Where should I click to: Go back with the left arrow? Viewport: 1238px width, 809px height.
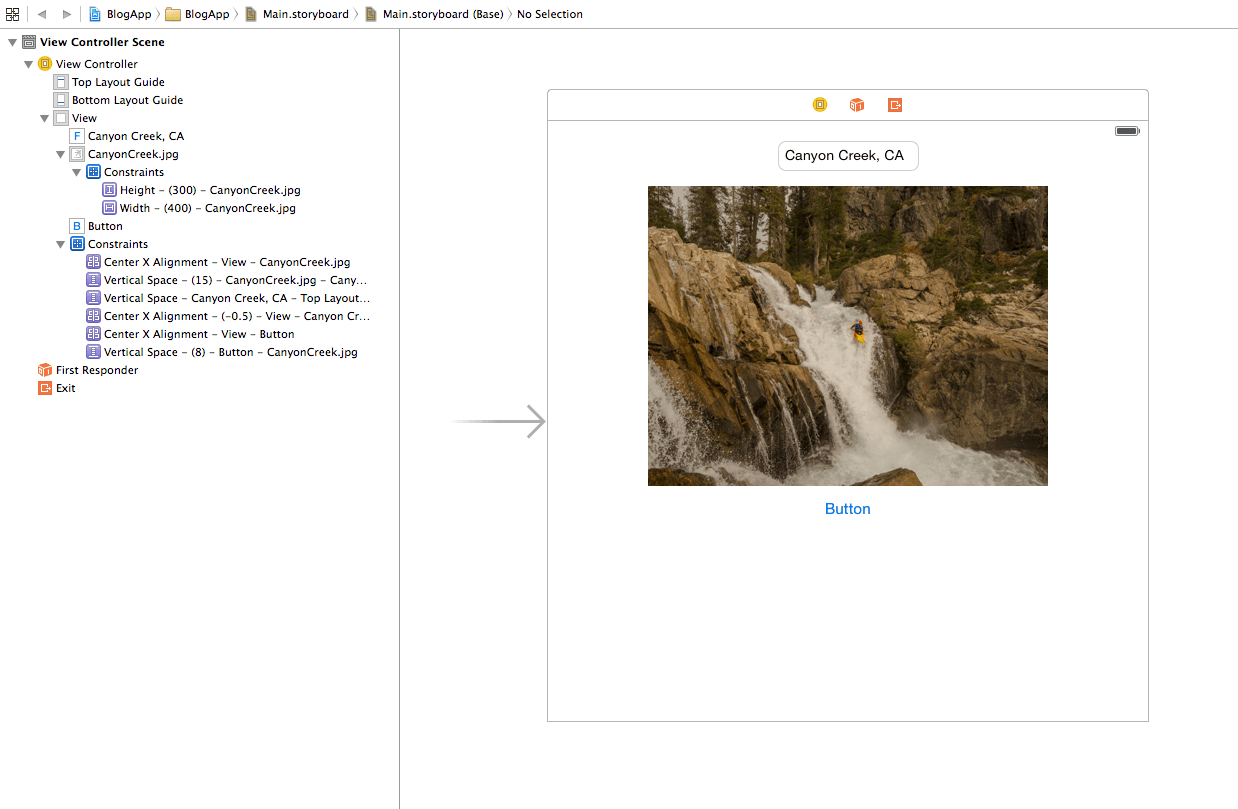coord(42,14)
